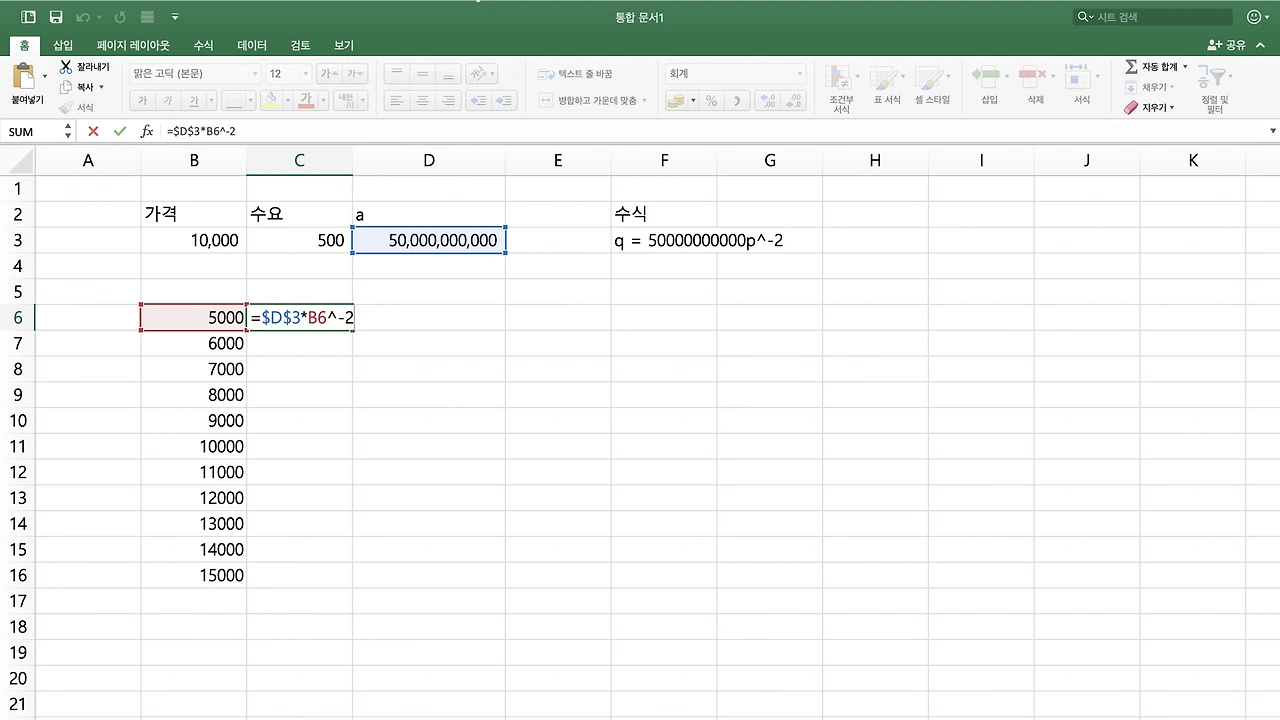Toggle middle vertical alignment

pyautogui.click(x=423, y=74)
